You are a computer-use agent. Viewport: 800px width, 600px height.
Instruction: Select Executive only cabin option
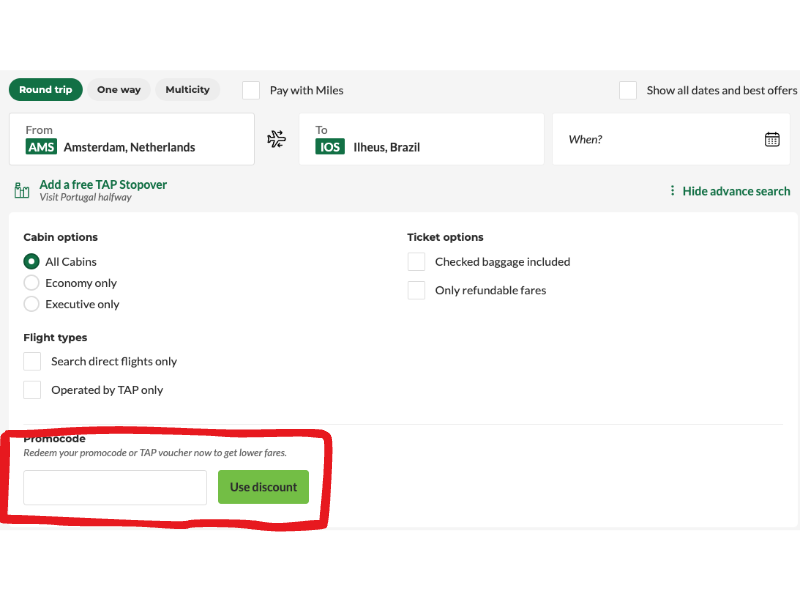(32, 304)
